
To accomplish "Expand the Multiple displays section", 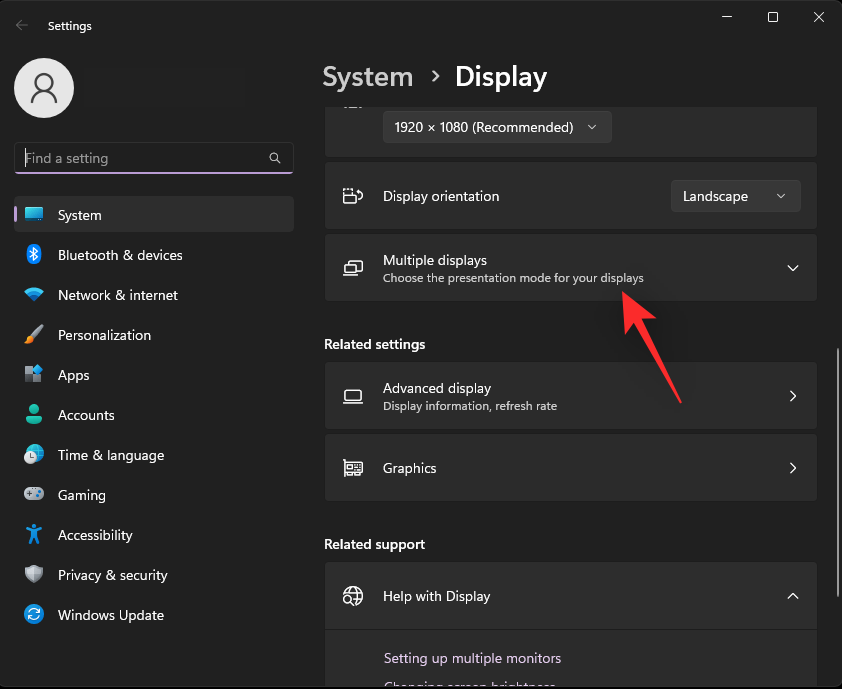I will click(x=792, y=268).
